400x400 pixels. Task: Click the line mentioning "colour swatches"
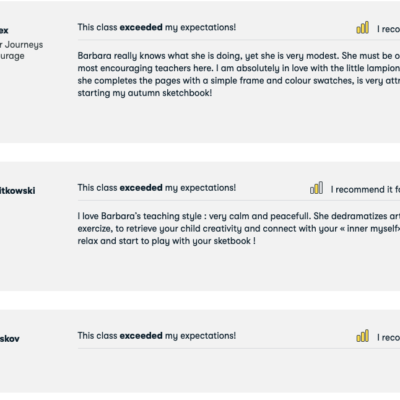click(239, 81)
